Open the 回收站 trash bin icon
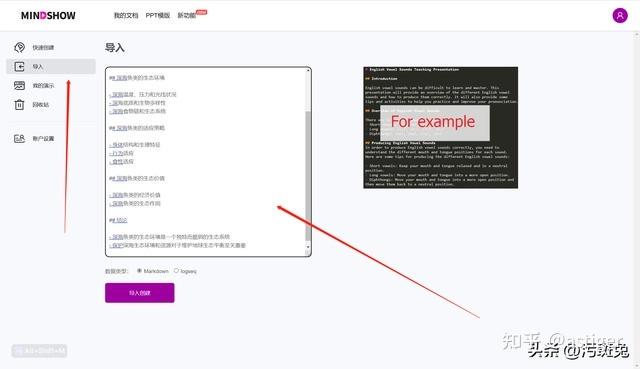Viewport: 640px width, 369px height. click(x=19, y=104)
